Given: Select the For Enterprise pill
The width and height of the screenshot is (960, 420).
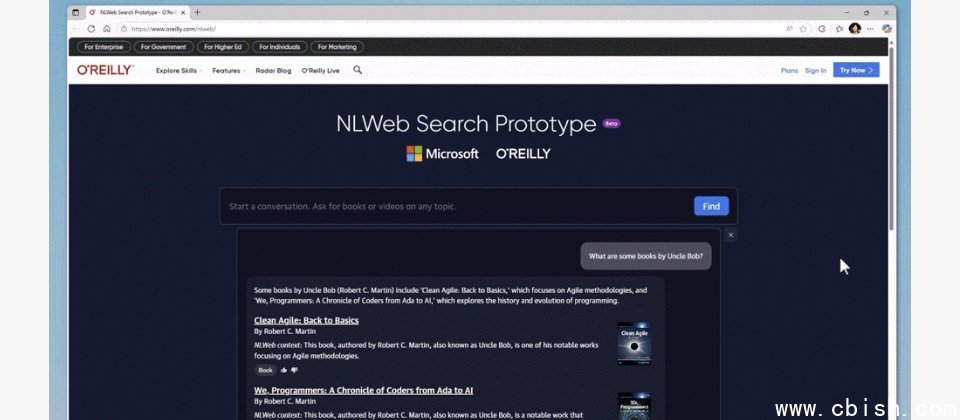Looking at the screenshot, I should click(x=104, y=47).
